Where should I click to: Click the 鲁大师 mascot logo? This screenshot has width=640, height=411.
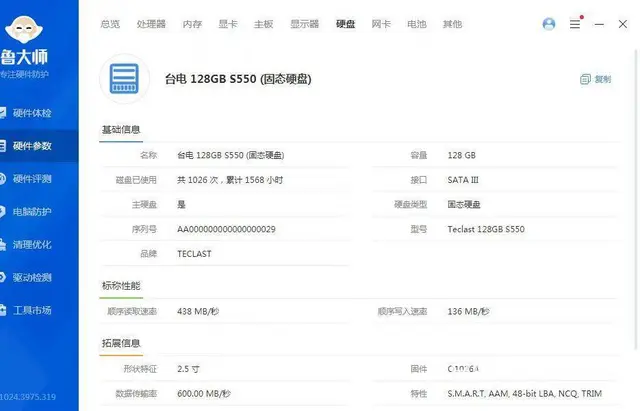(x=24, y=29)
